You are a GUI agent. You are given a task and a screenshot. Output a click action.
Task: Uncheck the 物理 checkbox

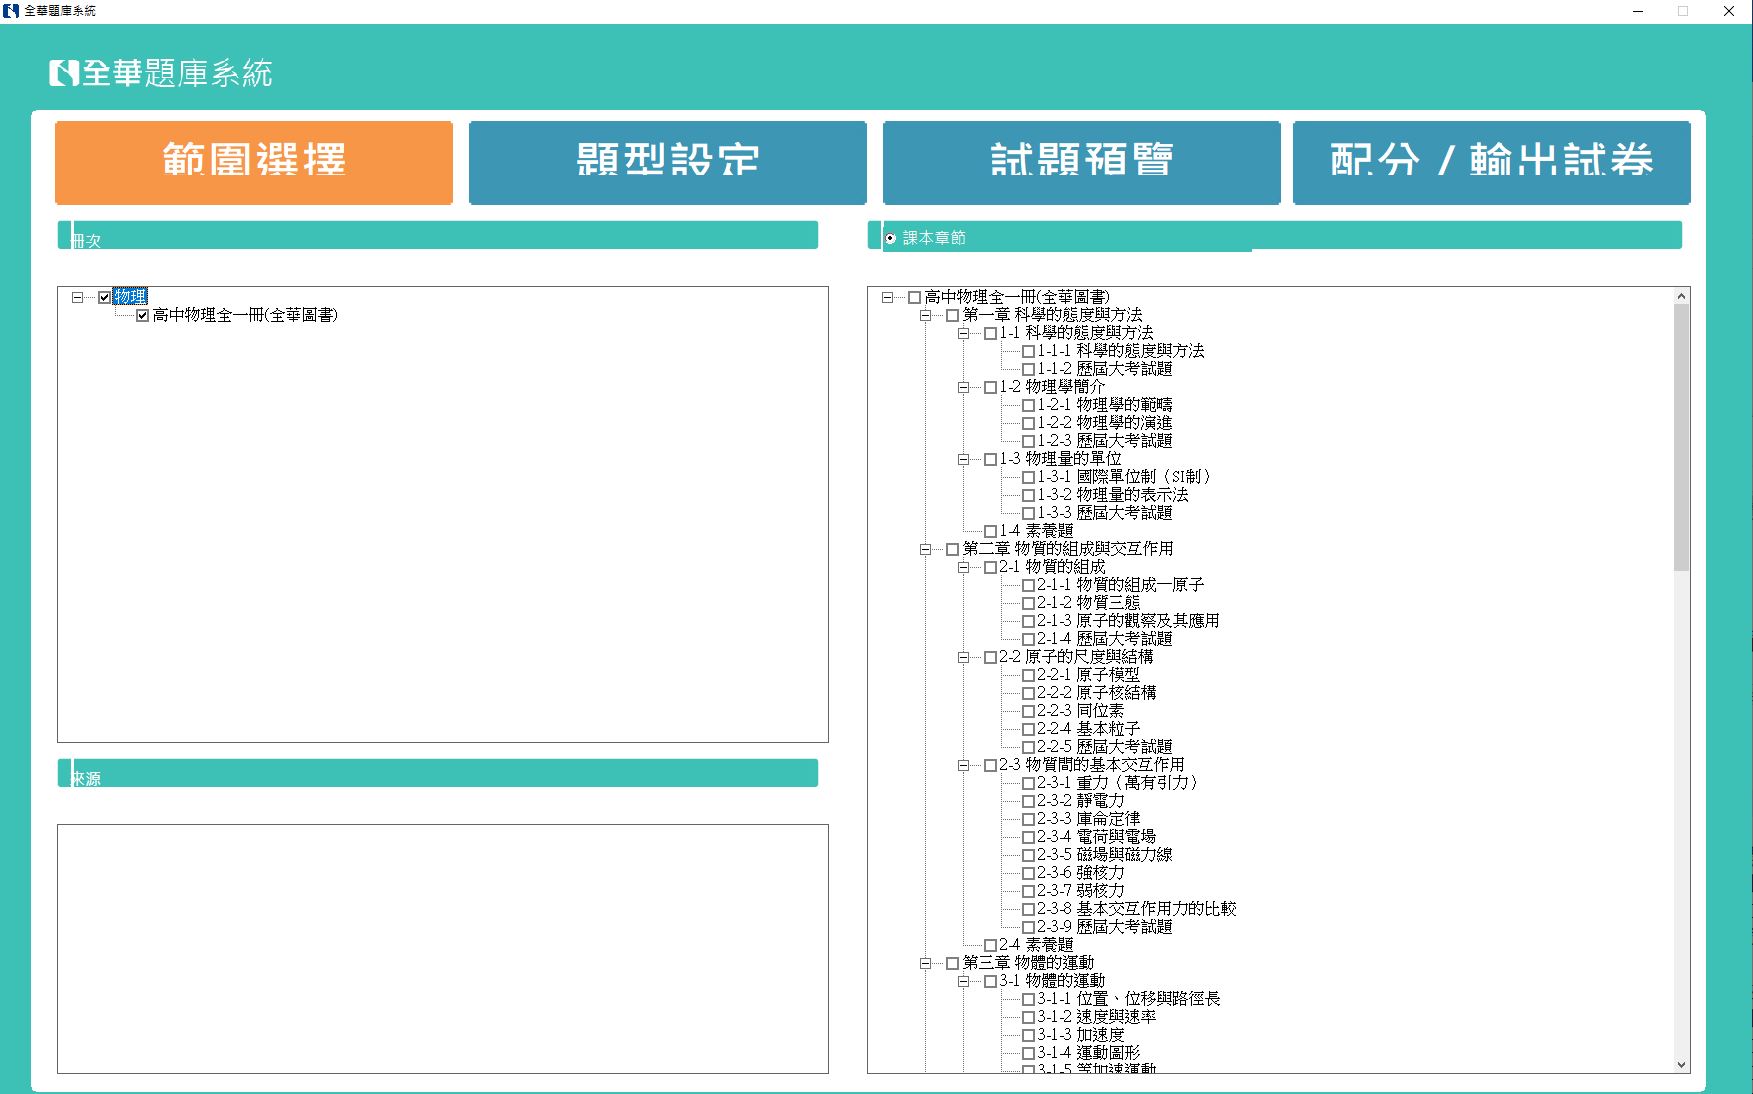[104, 297]
